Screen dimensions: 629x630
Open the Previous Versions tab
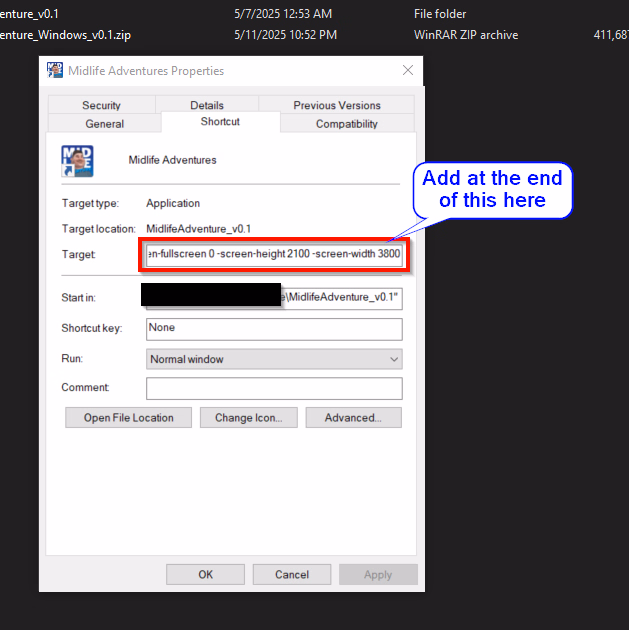click(337, 105)
